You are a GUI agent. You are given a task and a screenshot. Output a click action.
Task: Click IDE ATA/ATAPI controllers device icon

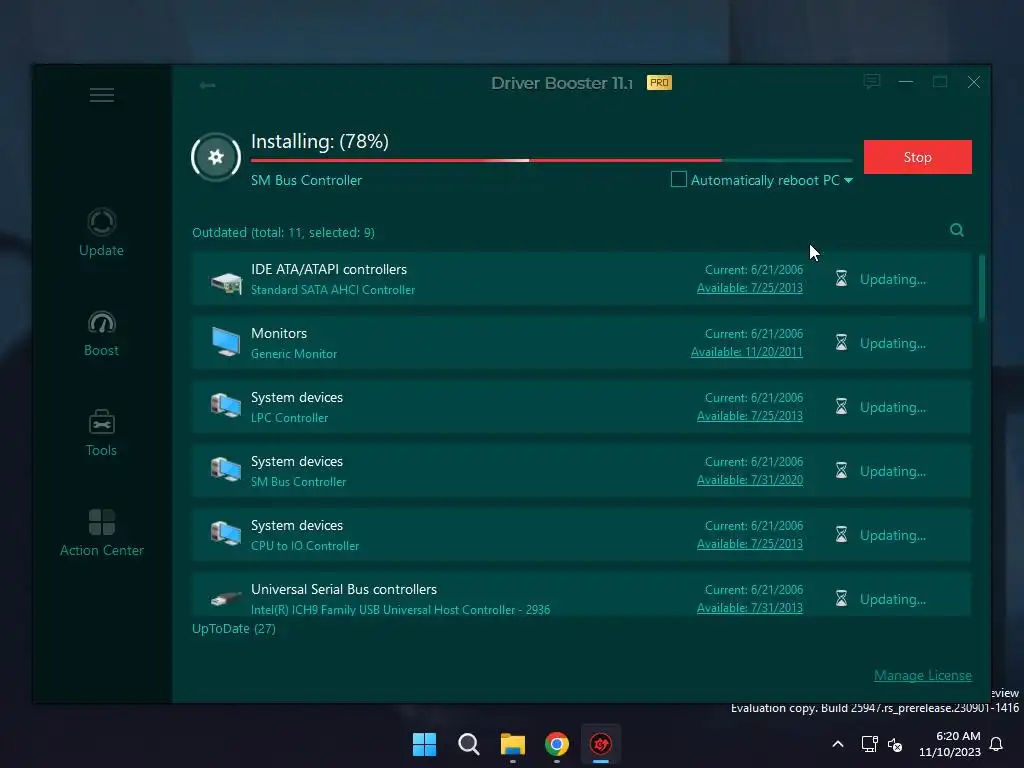click(226, 282)
